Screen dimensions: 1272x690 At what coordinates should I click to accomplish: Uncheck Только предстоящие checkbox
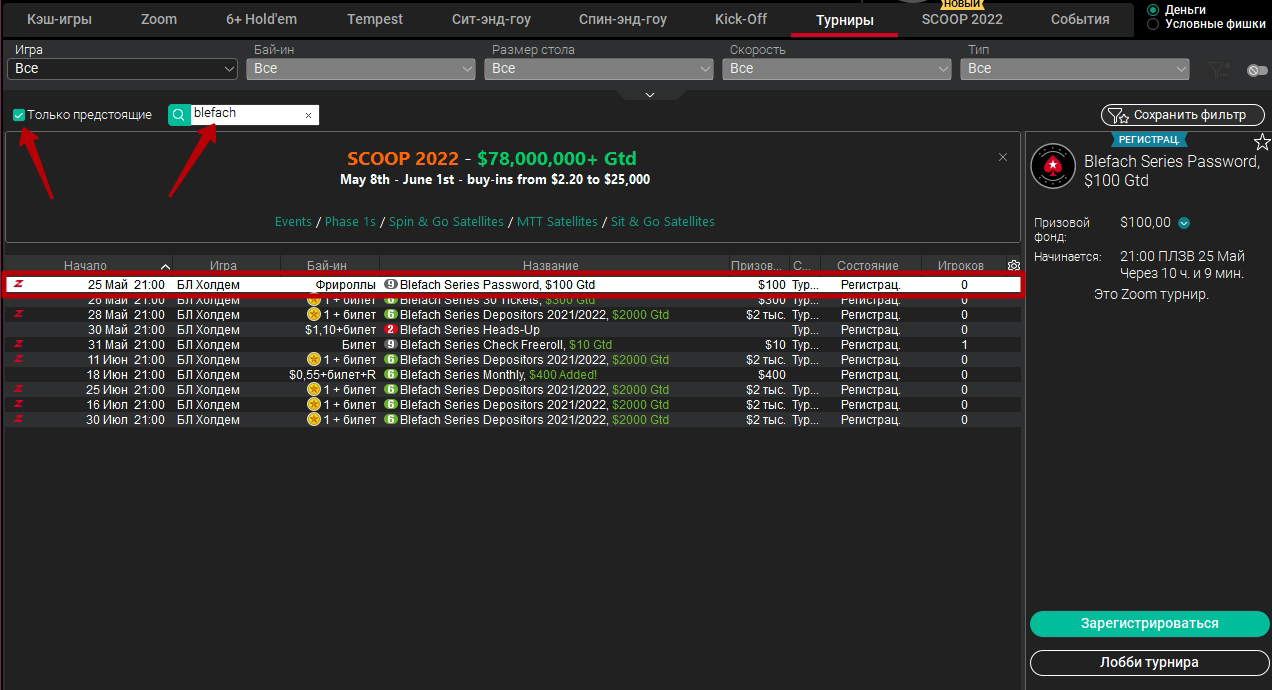click(x=19, y=115)
